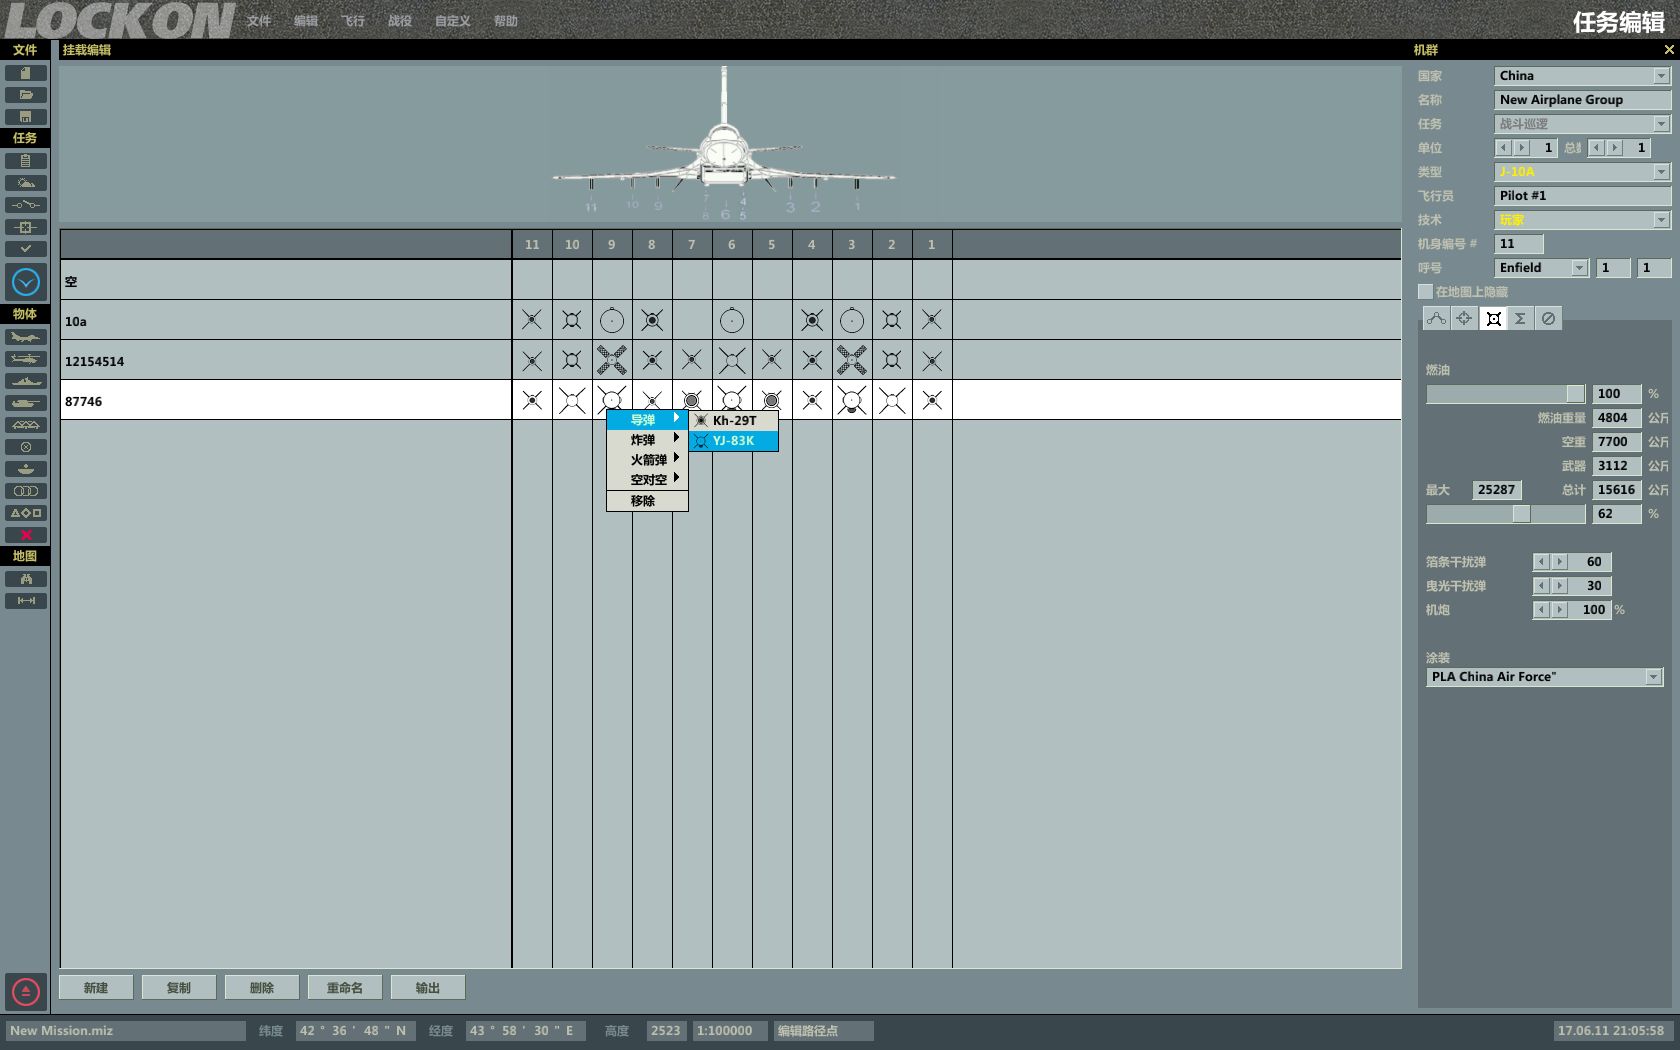This screenshot has width=1680, height=1050.
Task: Open the country dropdown showing China
Action: coord(1582,76)
